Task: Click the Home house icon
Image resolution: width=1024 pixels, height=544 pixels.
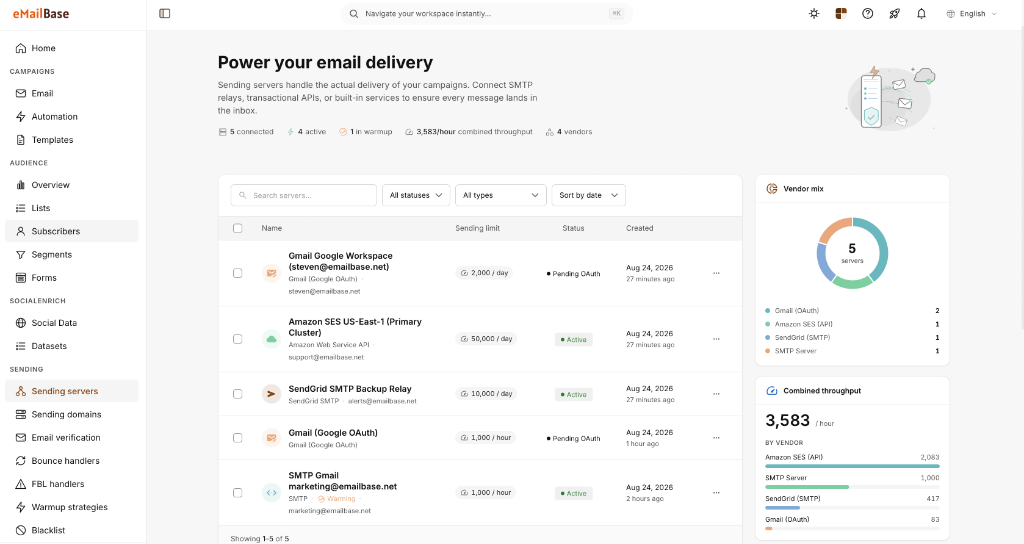Action: [x=21, y=48]
